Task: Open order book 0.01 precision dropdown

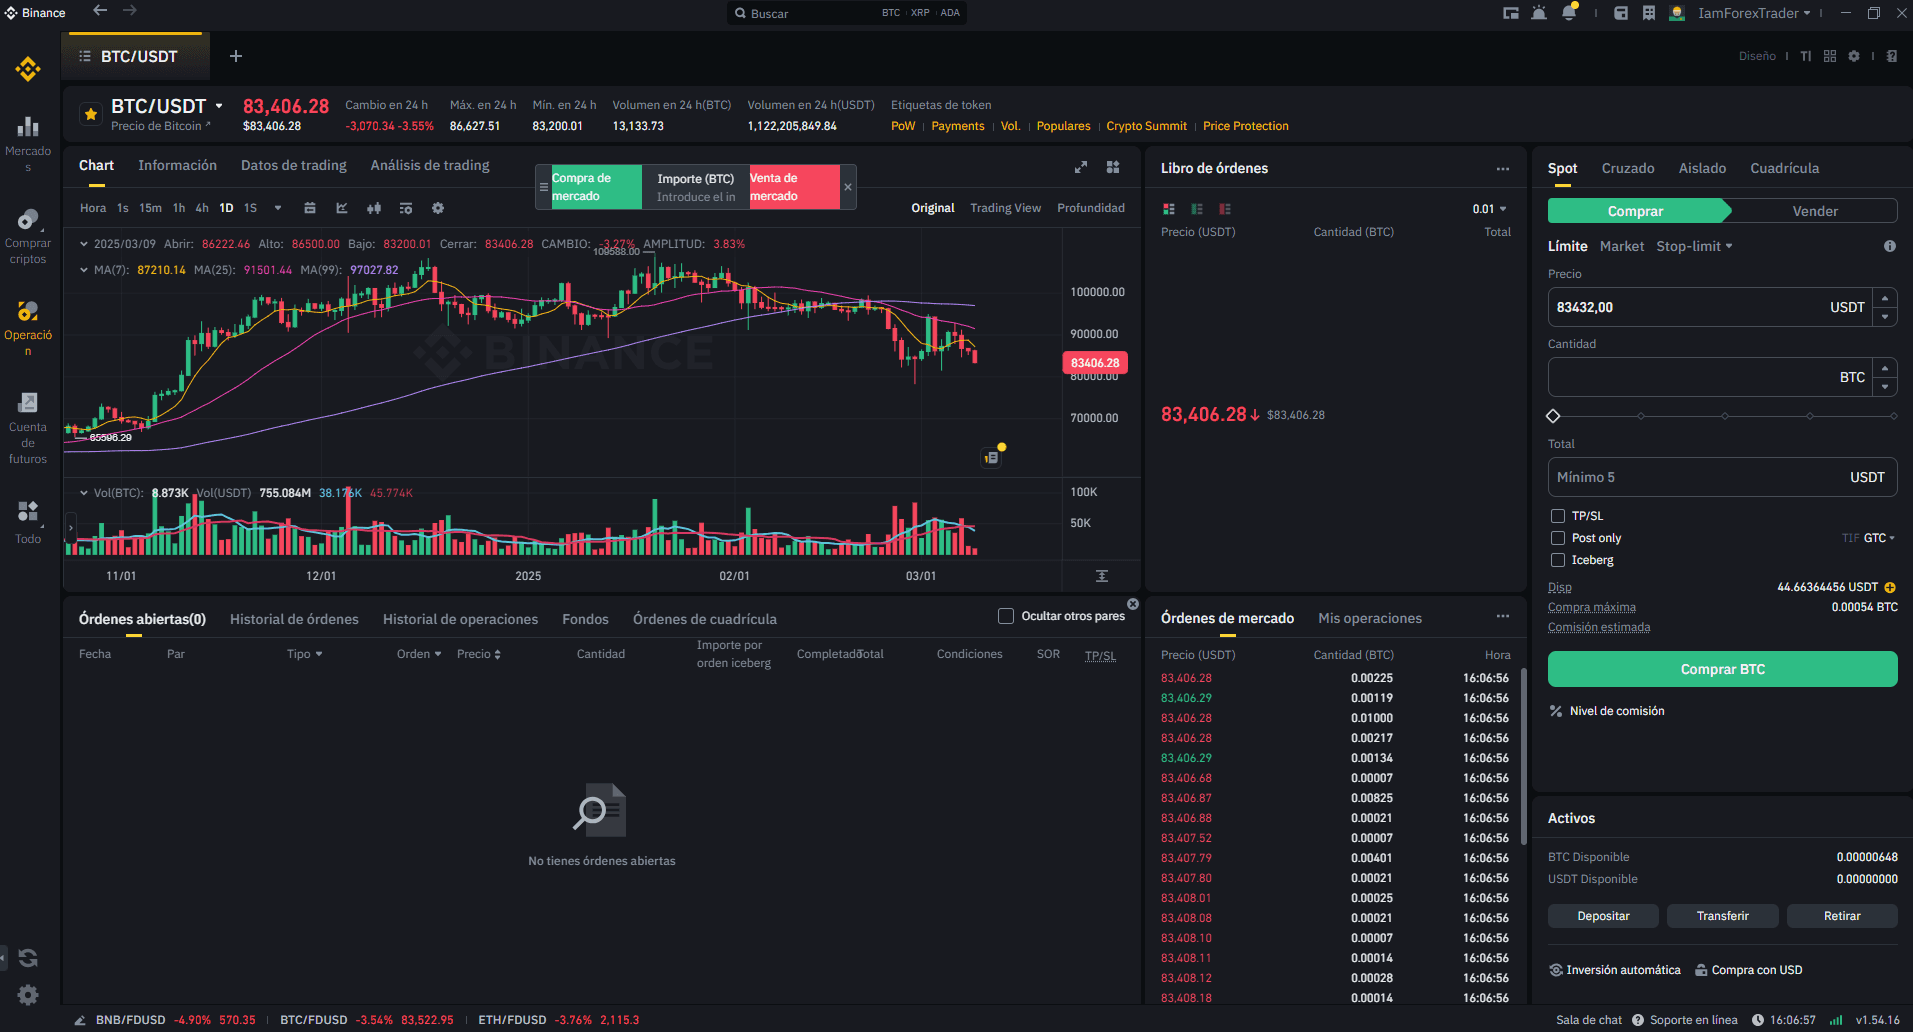Action: tap(1490, 209)
